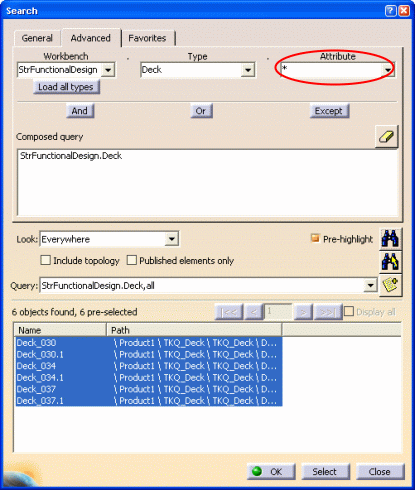Click the Except operator button
This screenshot has width=415, height=490.
[x=329, y=111]
